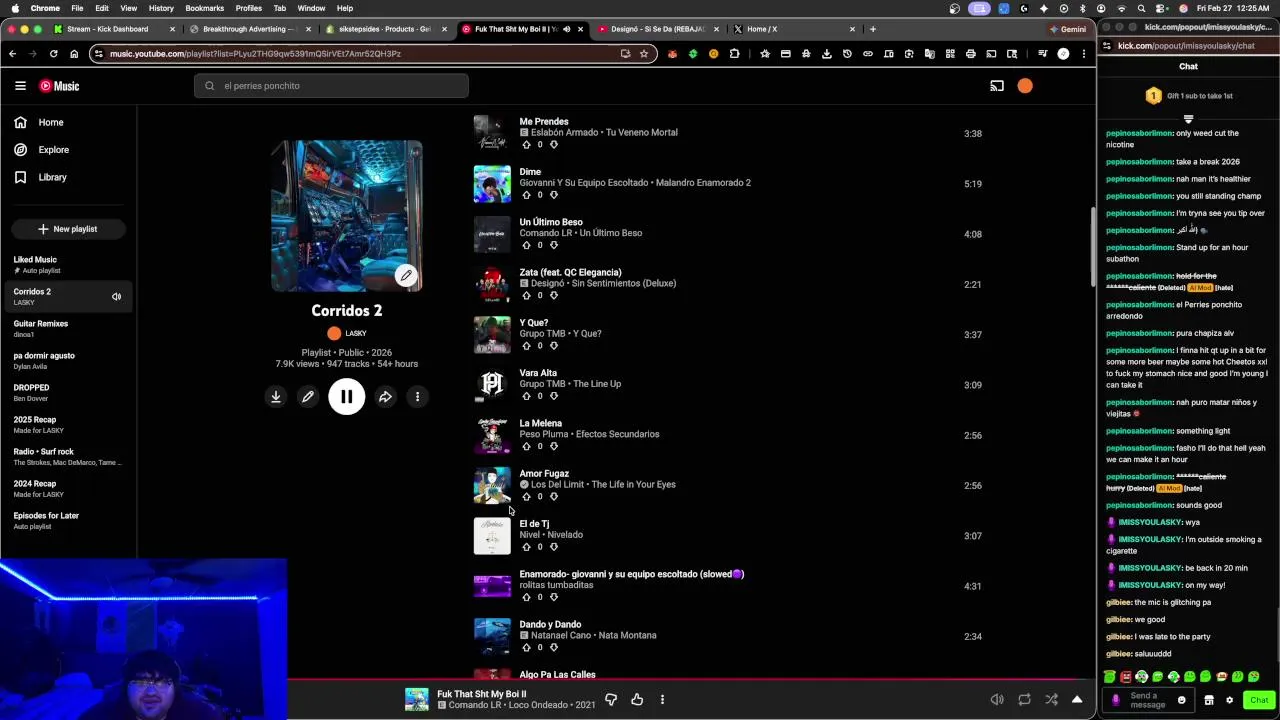Upvote the song La Melena
The width and height of the screenshot is (1280, 720).
[527, 446]
